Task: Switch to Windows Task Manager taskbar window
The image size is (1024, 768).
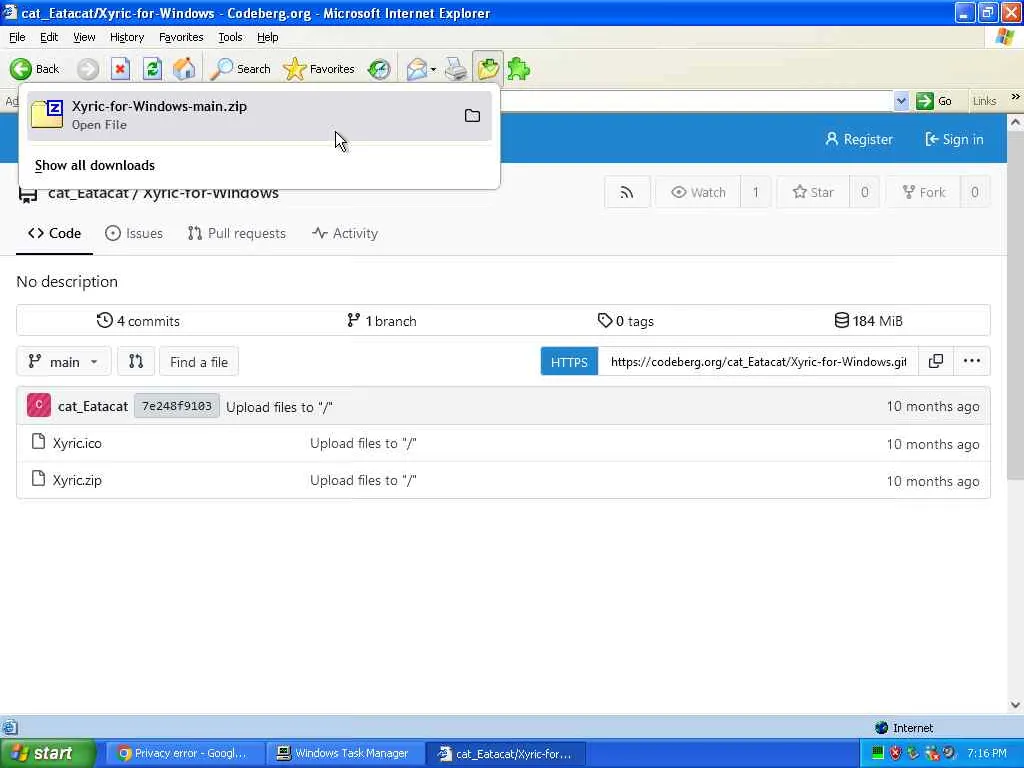Action: coord(344,754)
